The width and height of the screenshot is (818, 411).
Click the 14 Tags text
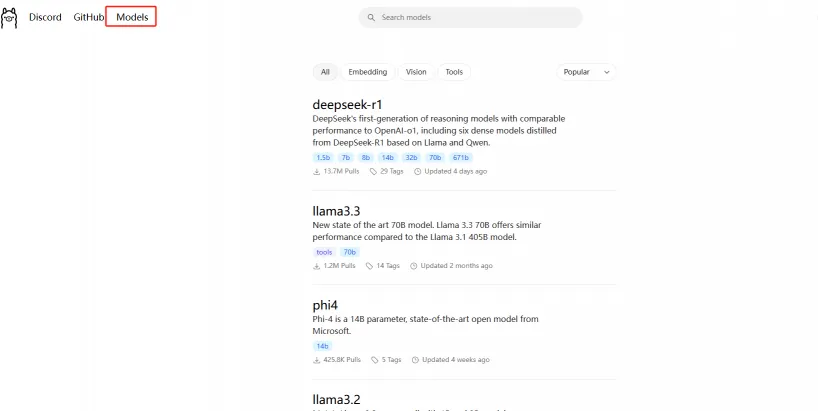[388, 265]
